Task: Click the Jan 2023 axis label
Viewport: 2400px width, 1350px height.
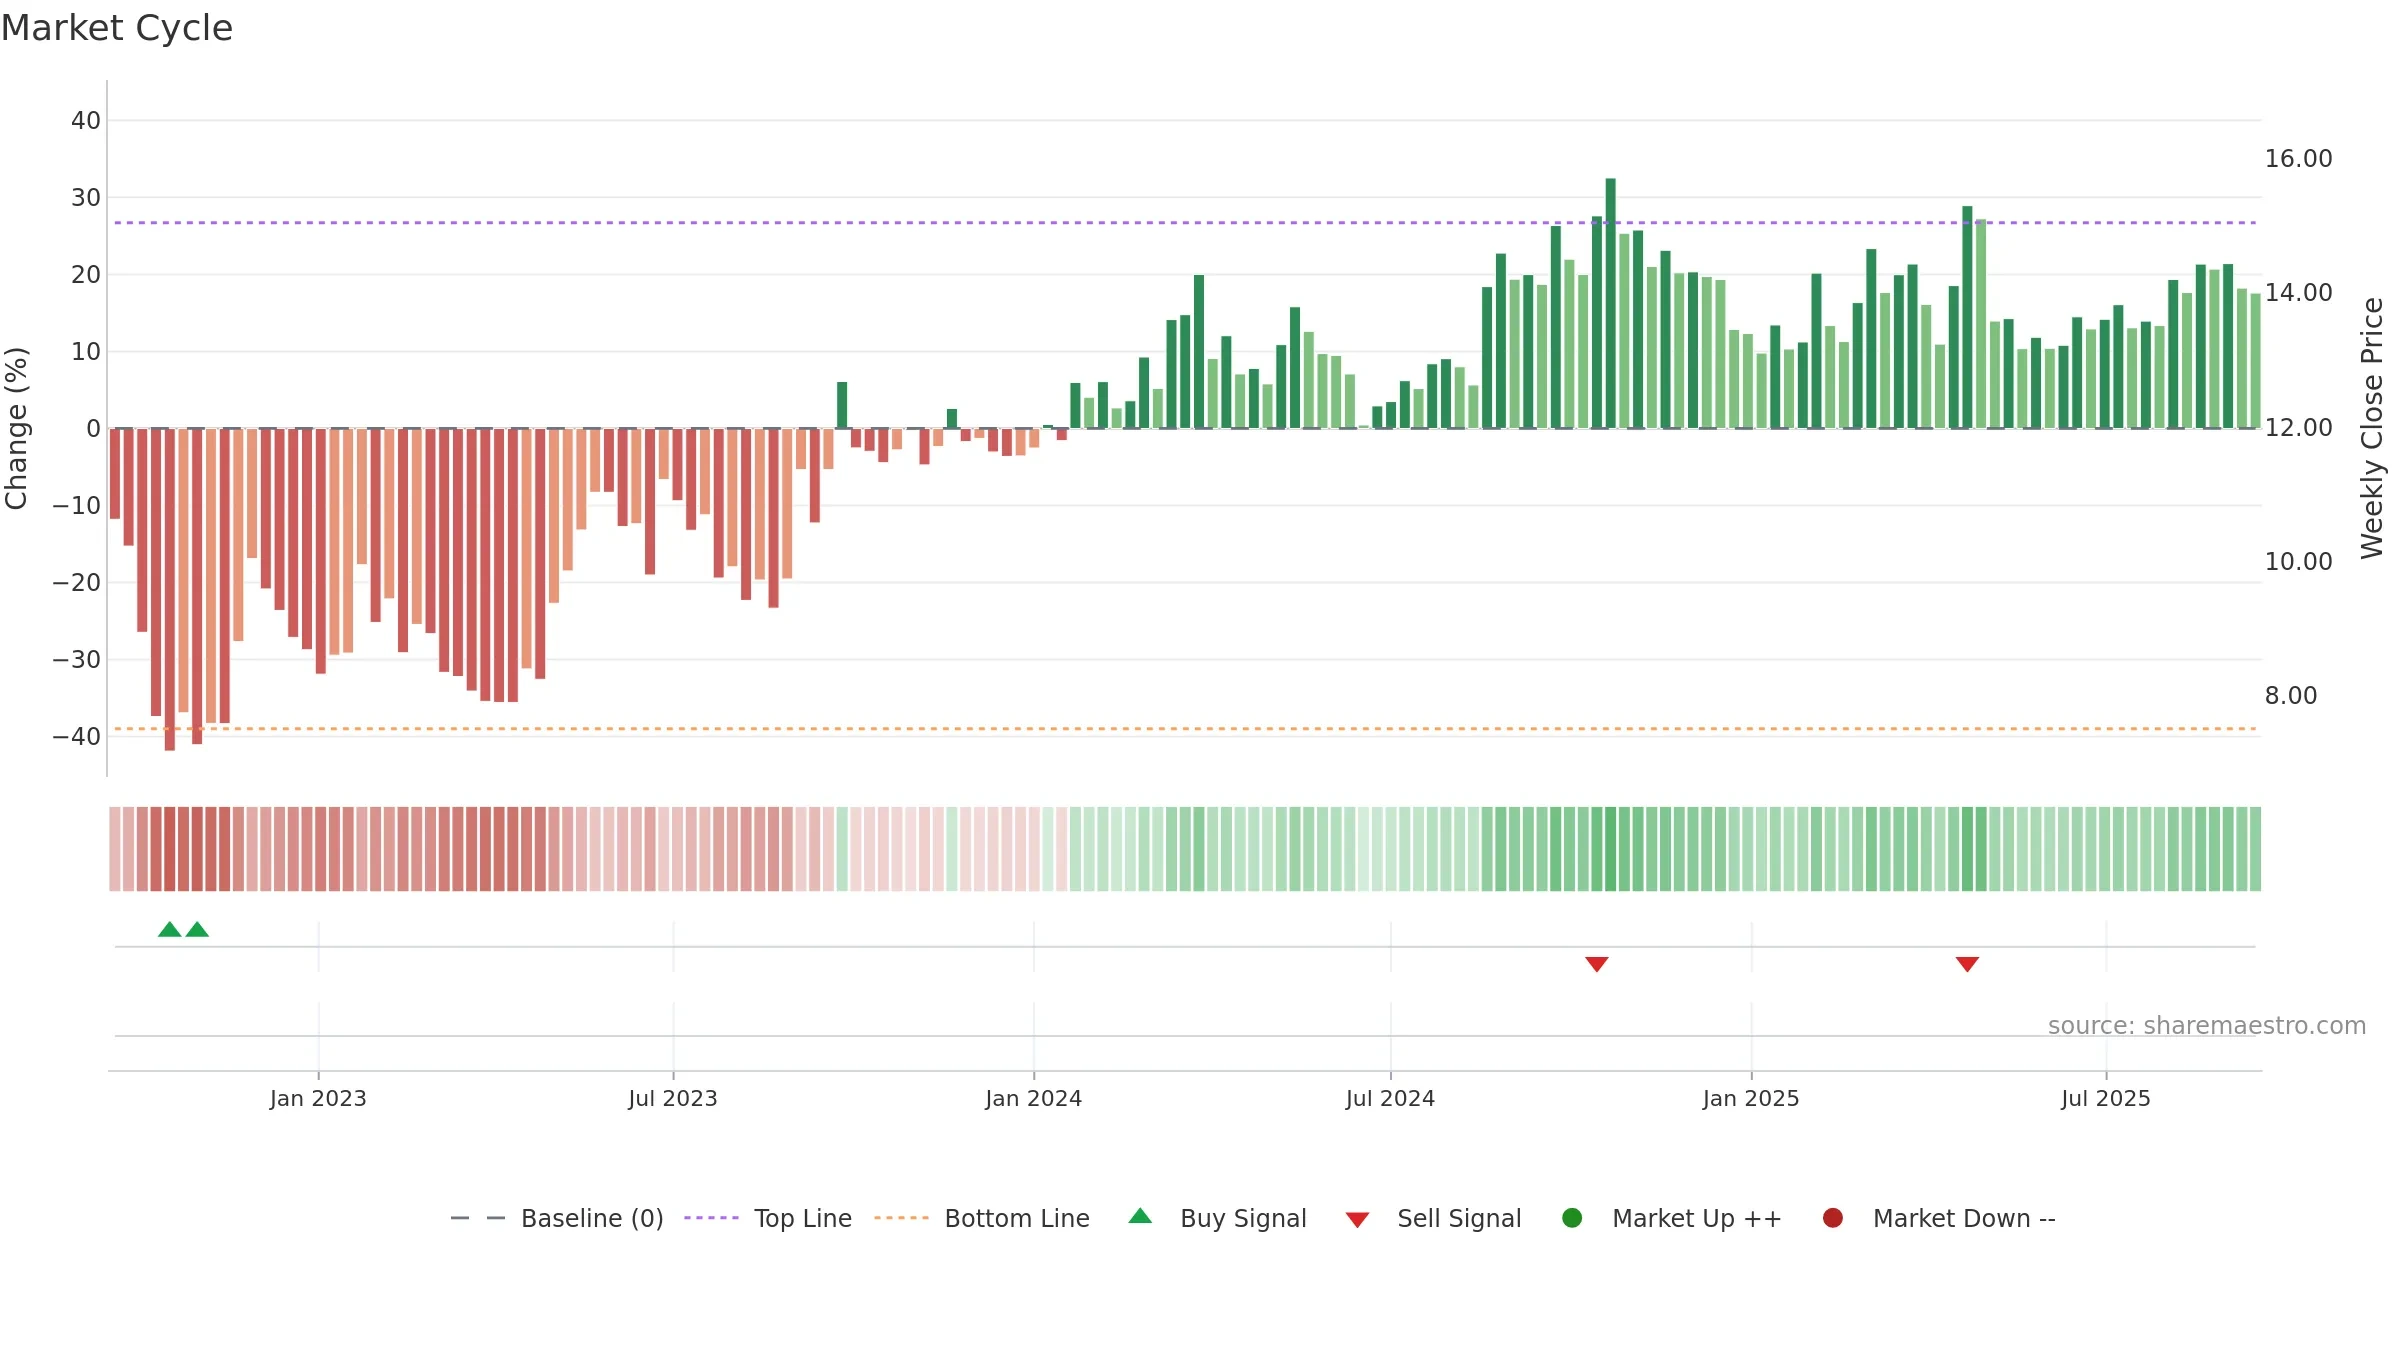Action: pos(318,1098)
